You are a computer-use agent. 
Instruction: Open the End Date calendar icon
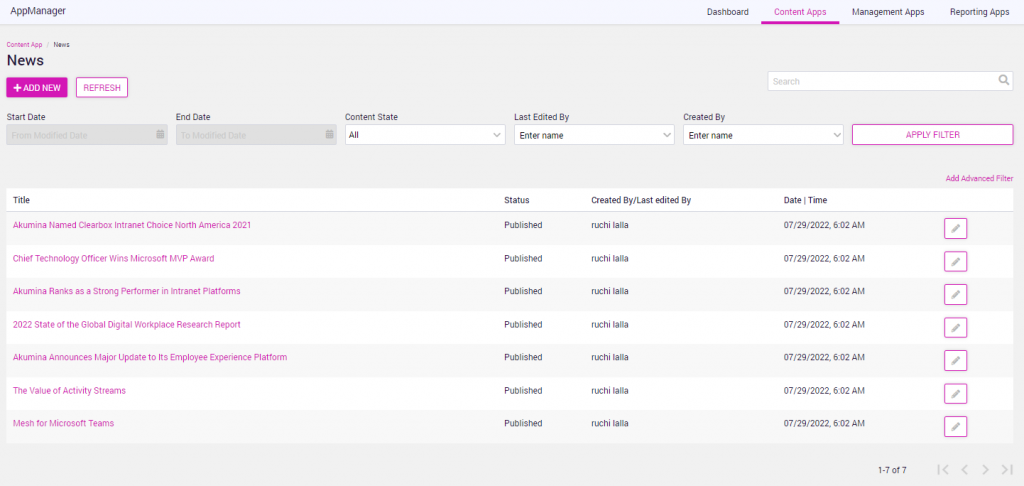pos(329,135)
